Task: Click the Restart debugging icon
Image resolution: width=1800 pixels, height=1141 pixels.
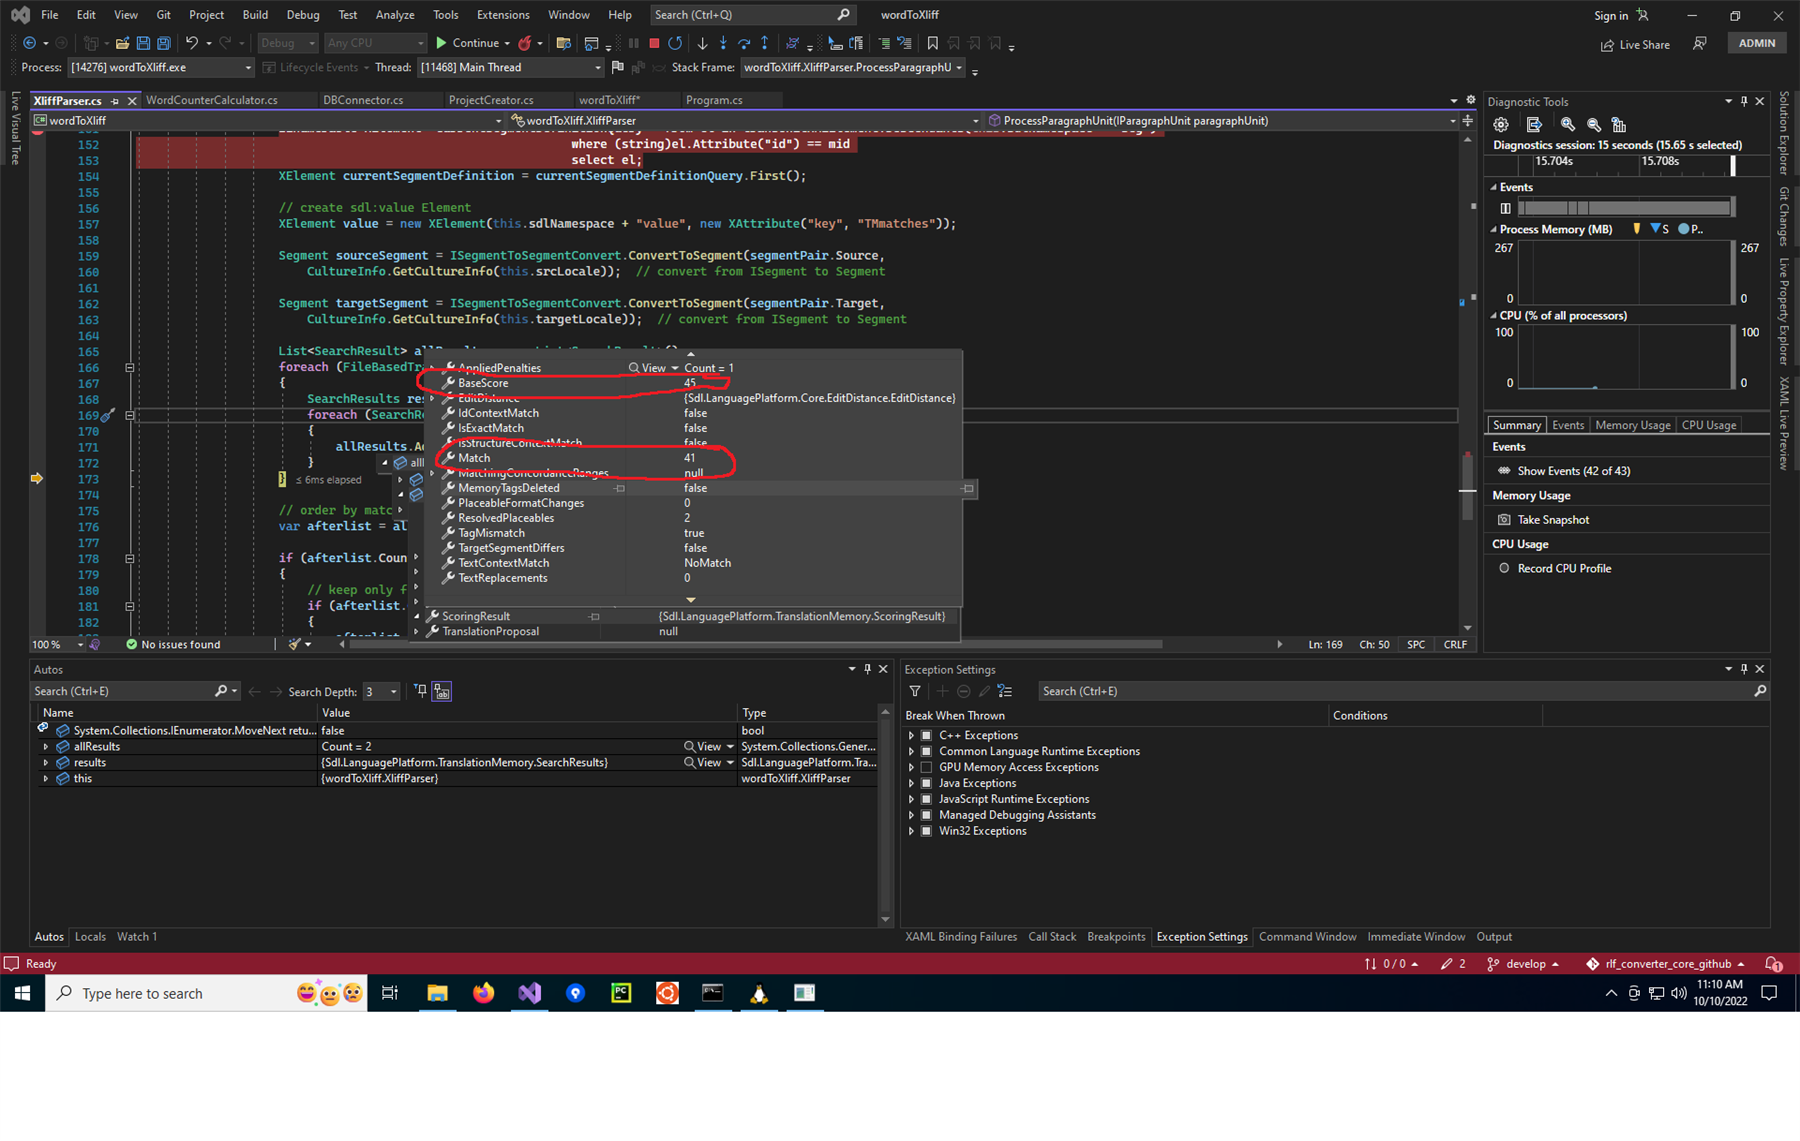Action: point(675,43)
